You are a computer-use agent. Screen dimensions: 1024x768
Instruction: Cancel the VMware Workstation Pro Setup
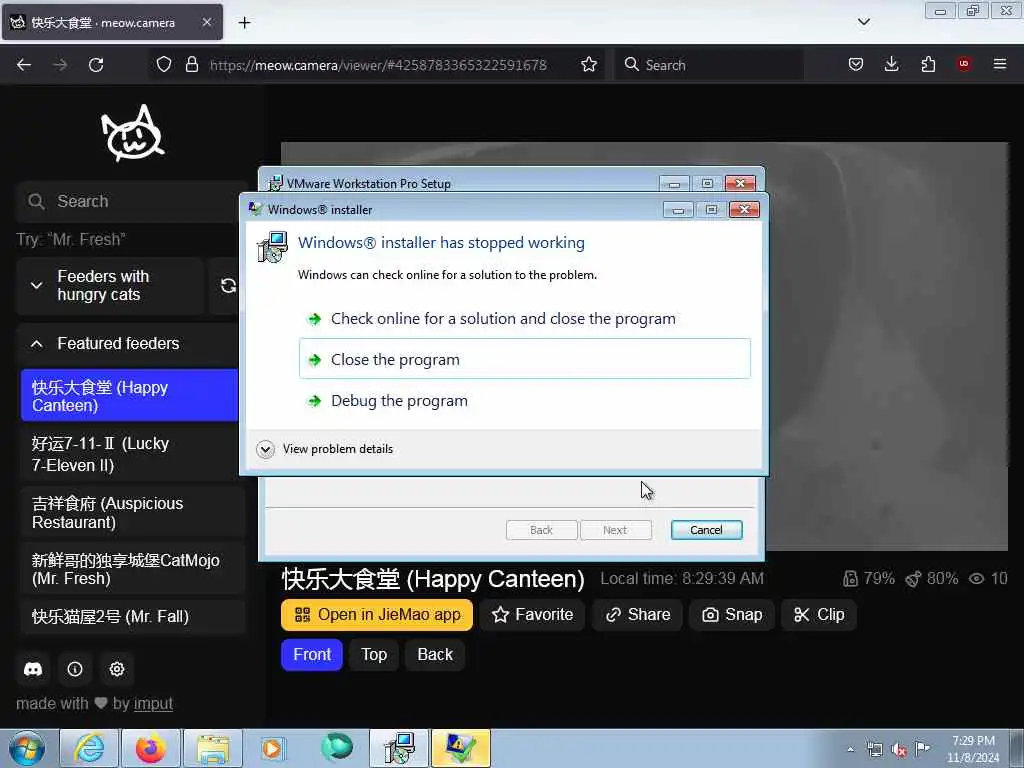pos(706,530)
